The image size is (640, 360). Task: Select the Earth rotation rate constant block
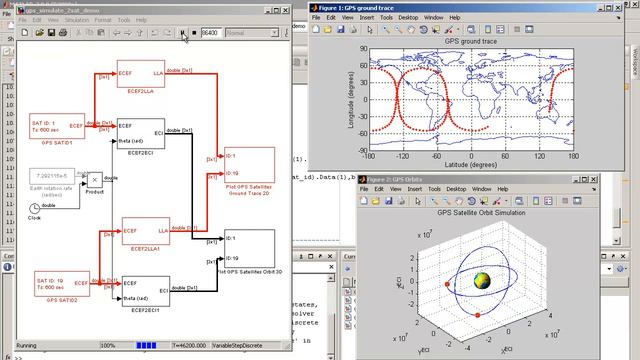click(52, 176)
